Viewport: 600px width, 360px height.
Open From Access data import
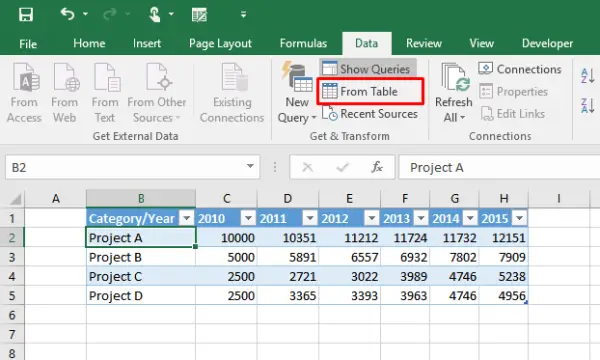tap(24, 93)
